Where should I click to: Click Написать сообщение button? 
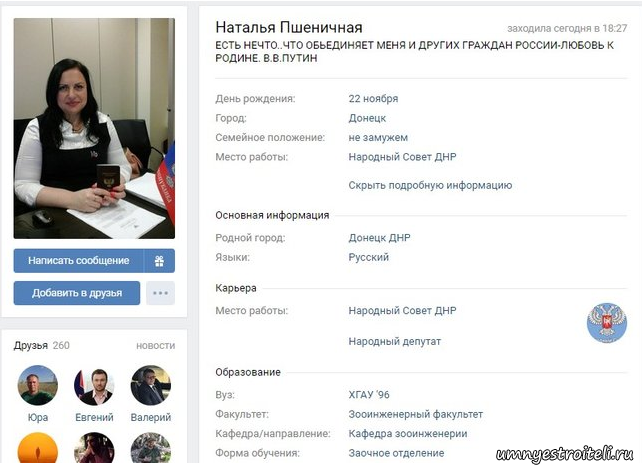pyautogui.click(x=79, y=261)
